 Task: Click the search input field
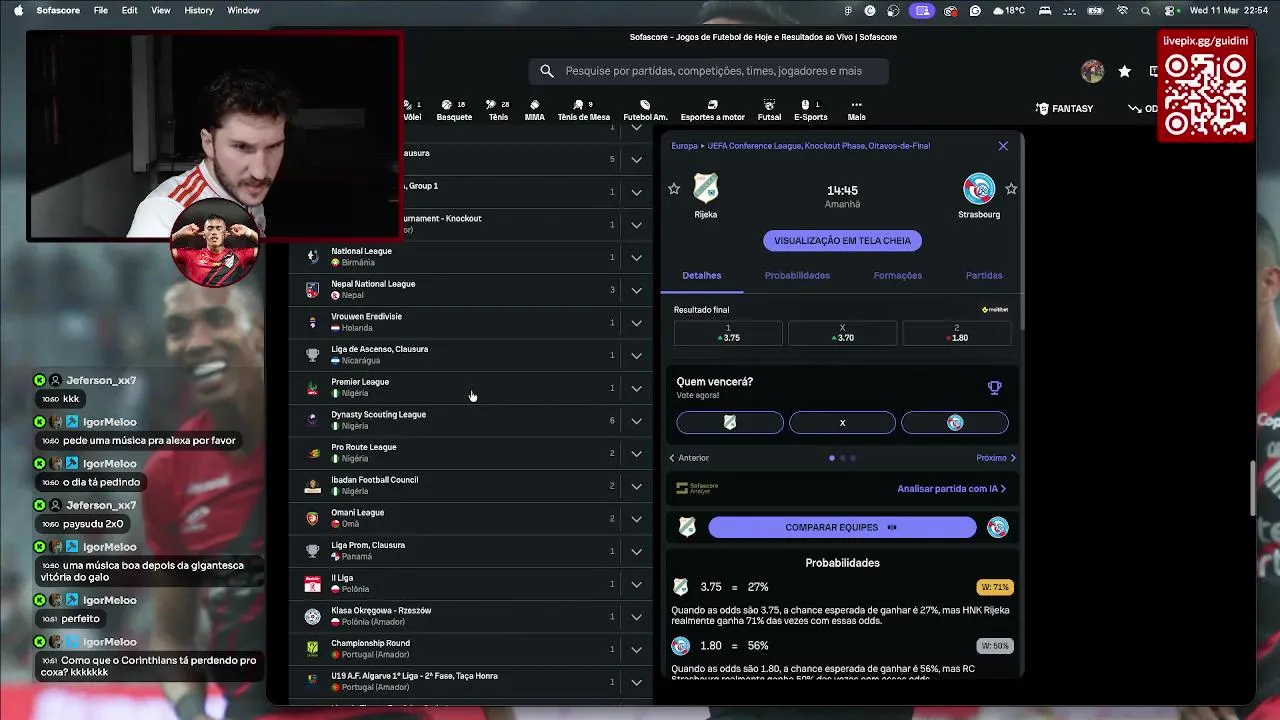(709, 71)
